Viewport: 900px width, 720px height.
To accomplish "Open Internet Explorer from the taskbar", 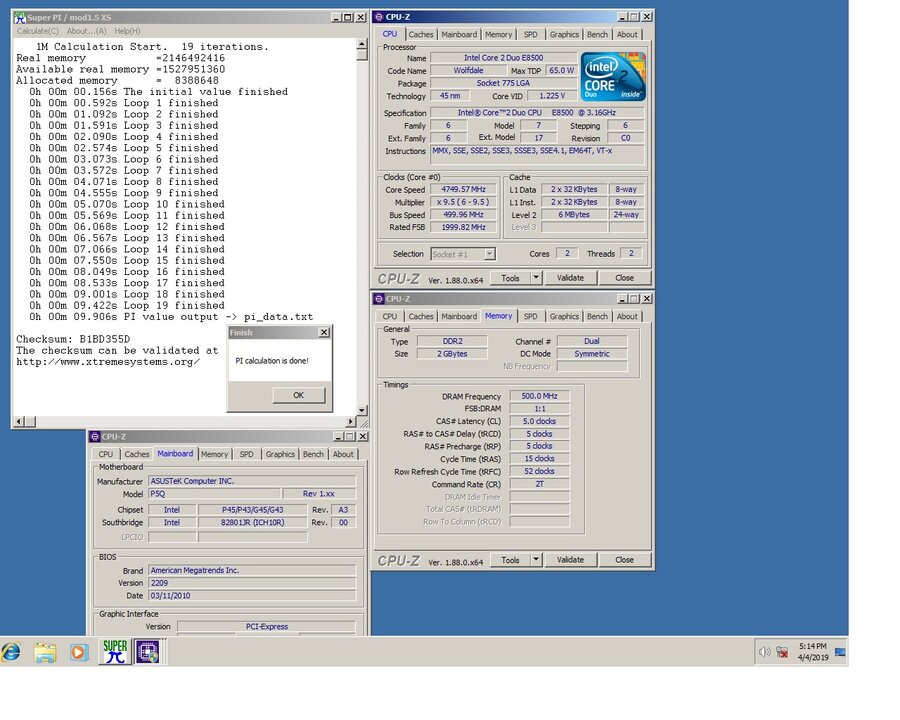I will coord(11,652).
